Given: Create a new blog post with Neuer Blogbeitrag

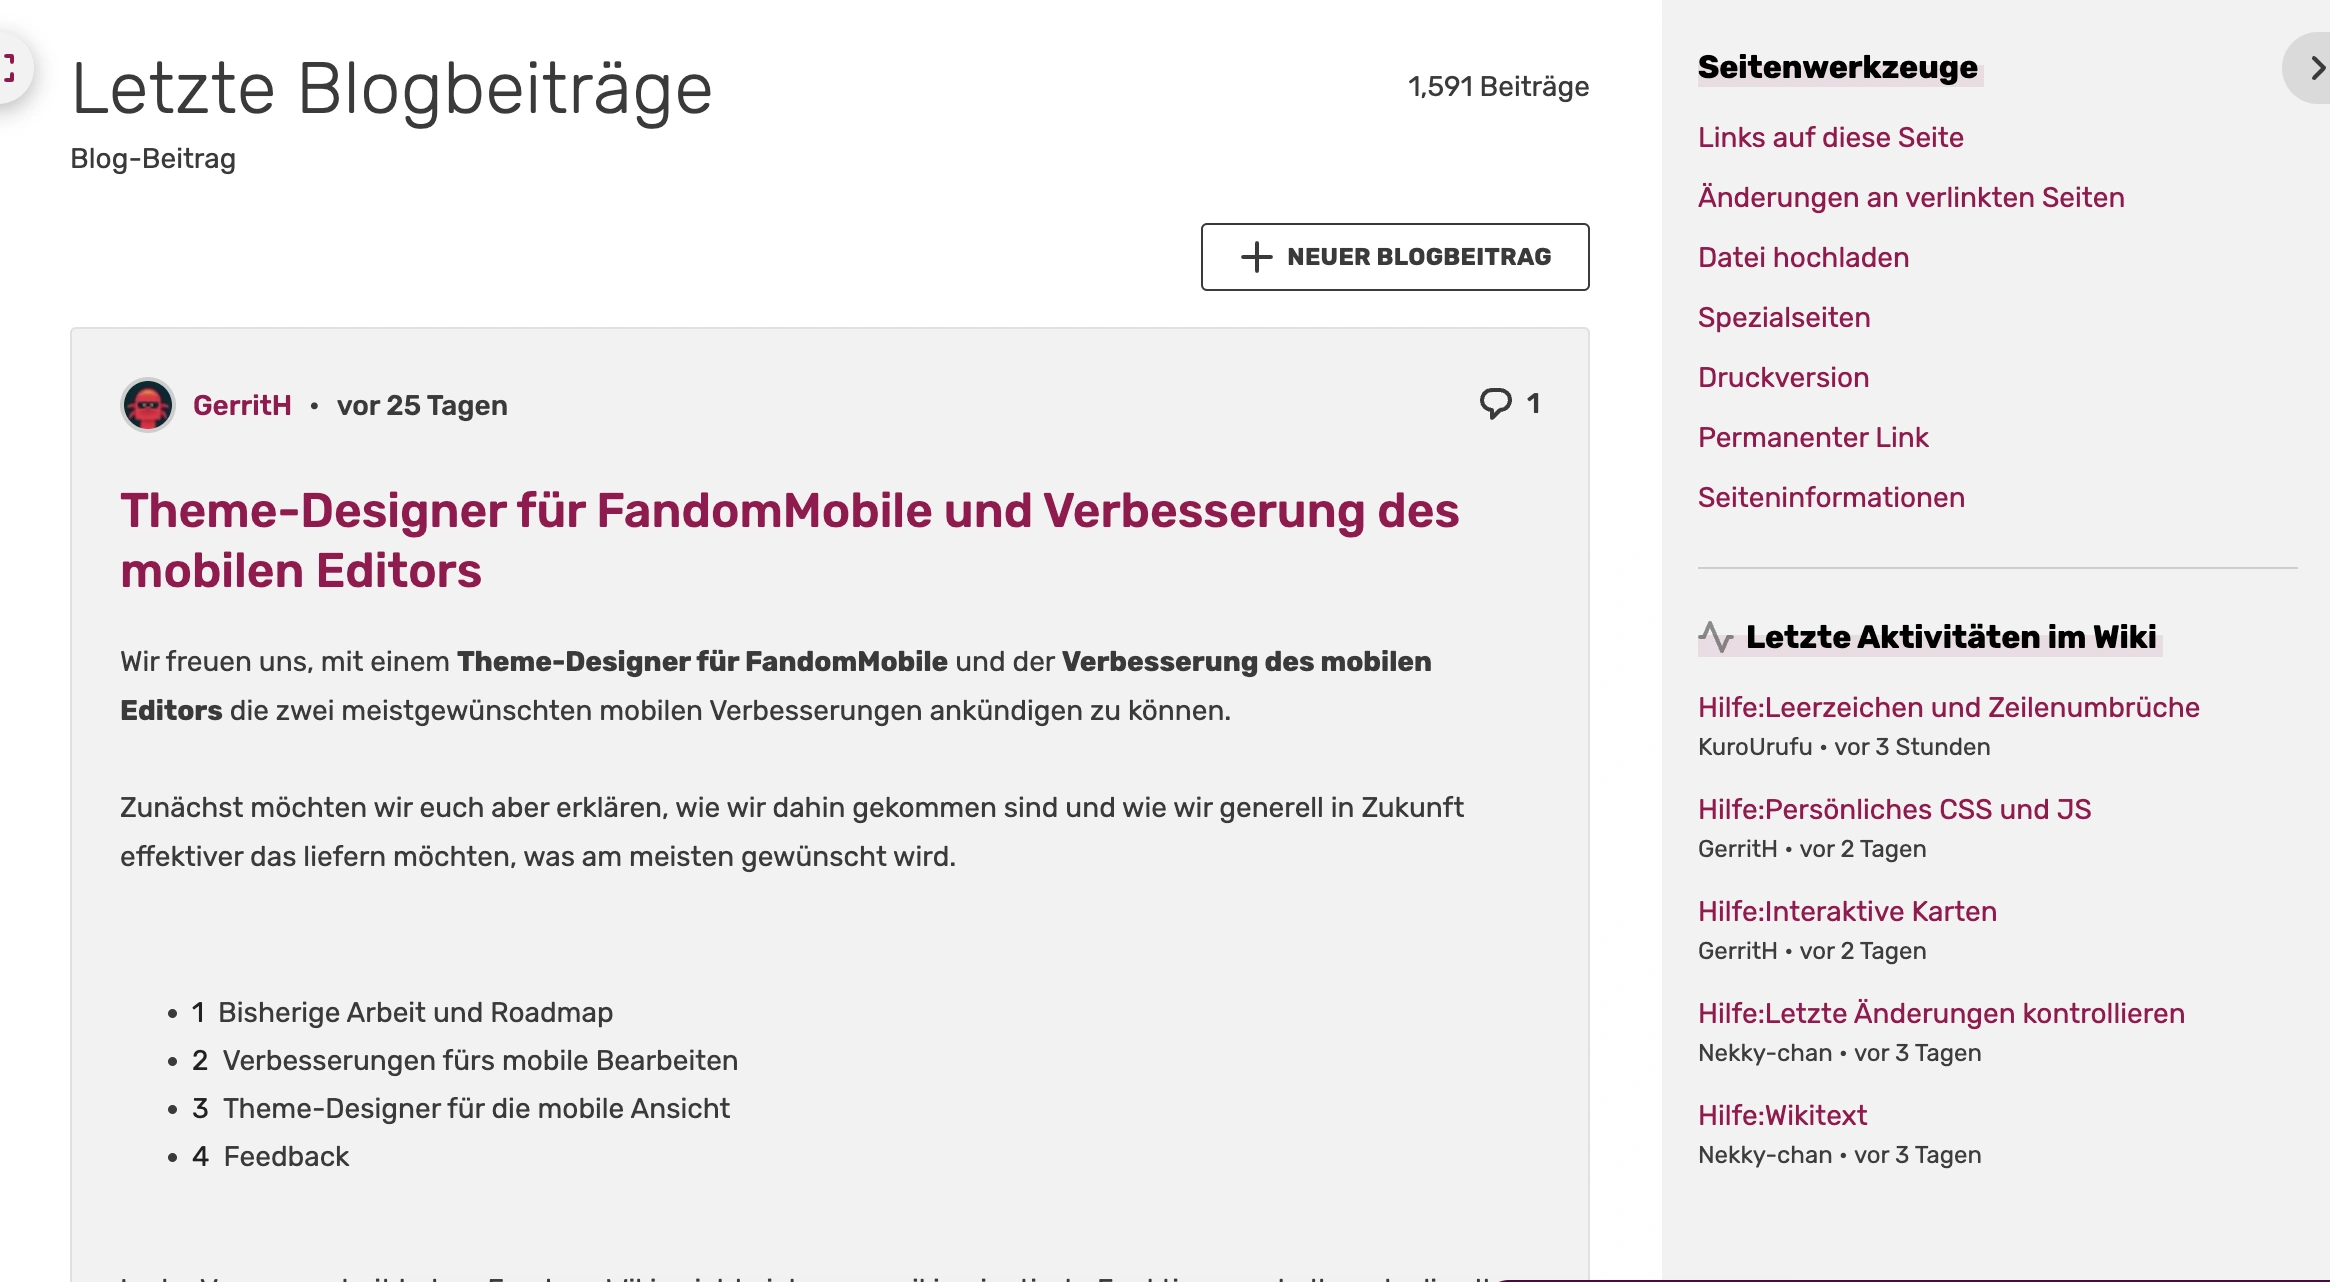Looking at the screenshot, I should pyautogui.click(x=1395, y=257).
